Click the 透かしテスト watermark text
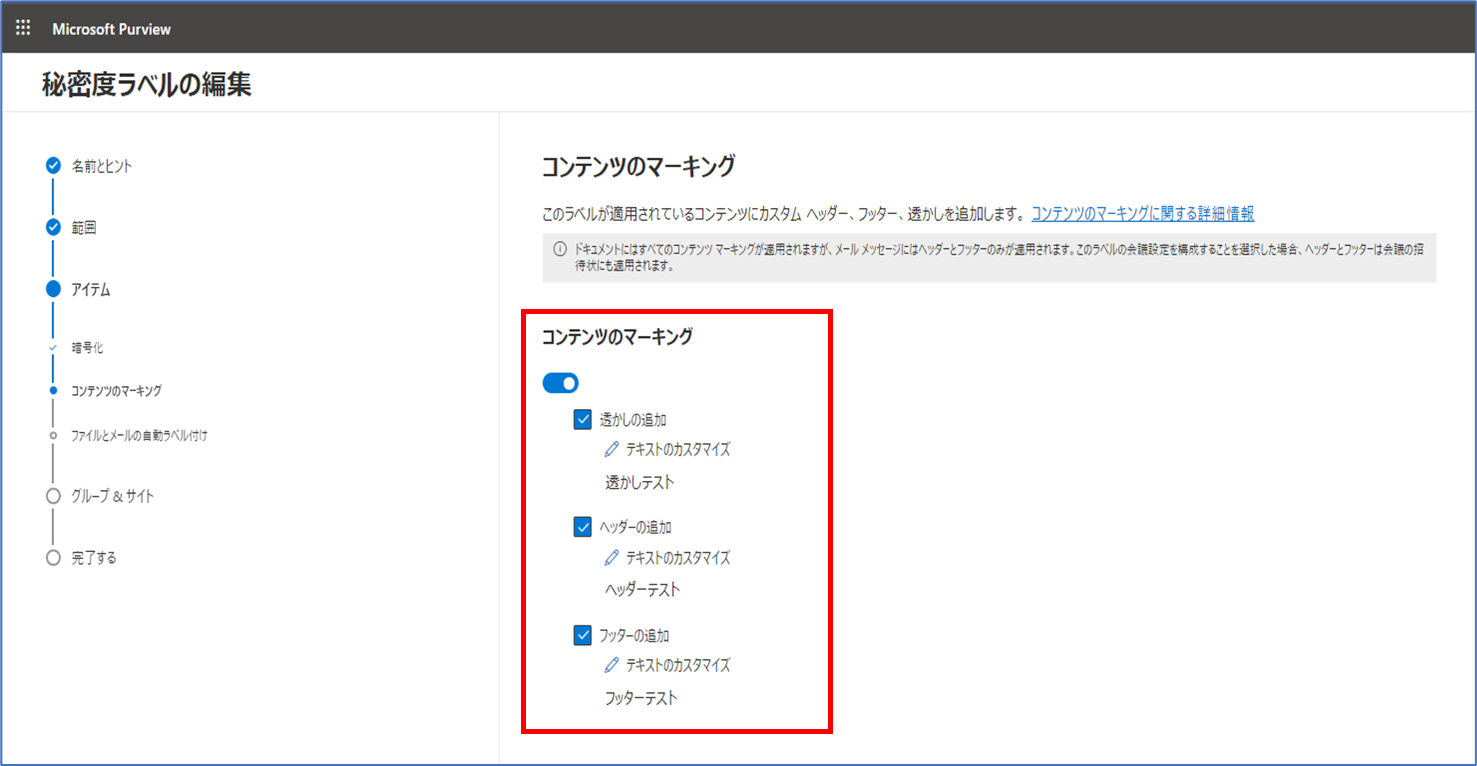Image resolution: width=1477 pixels, height=766 pixels. [x=640, y=482]
